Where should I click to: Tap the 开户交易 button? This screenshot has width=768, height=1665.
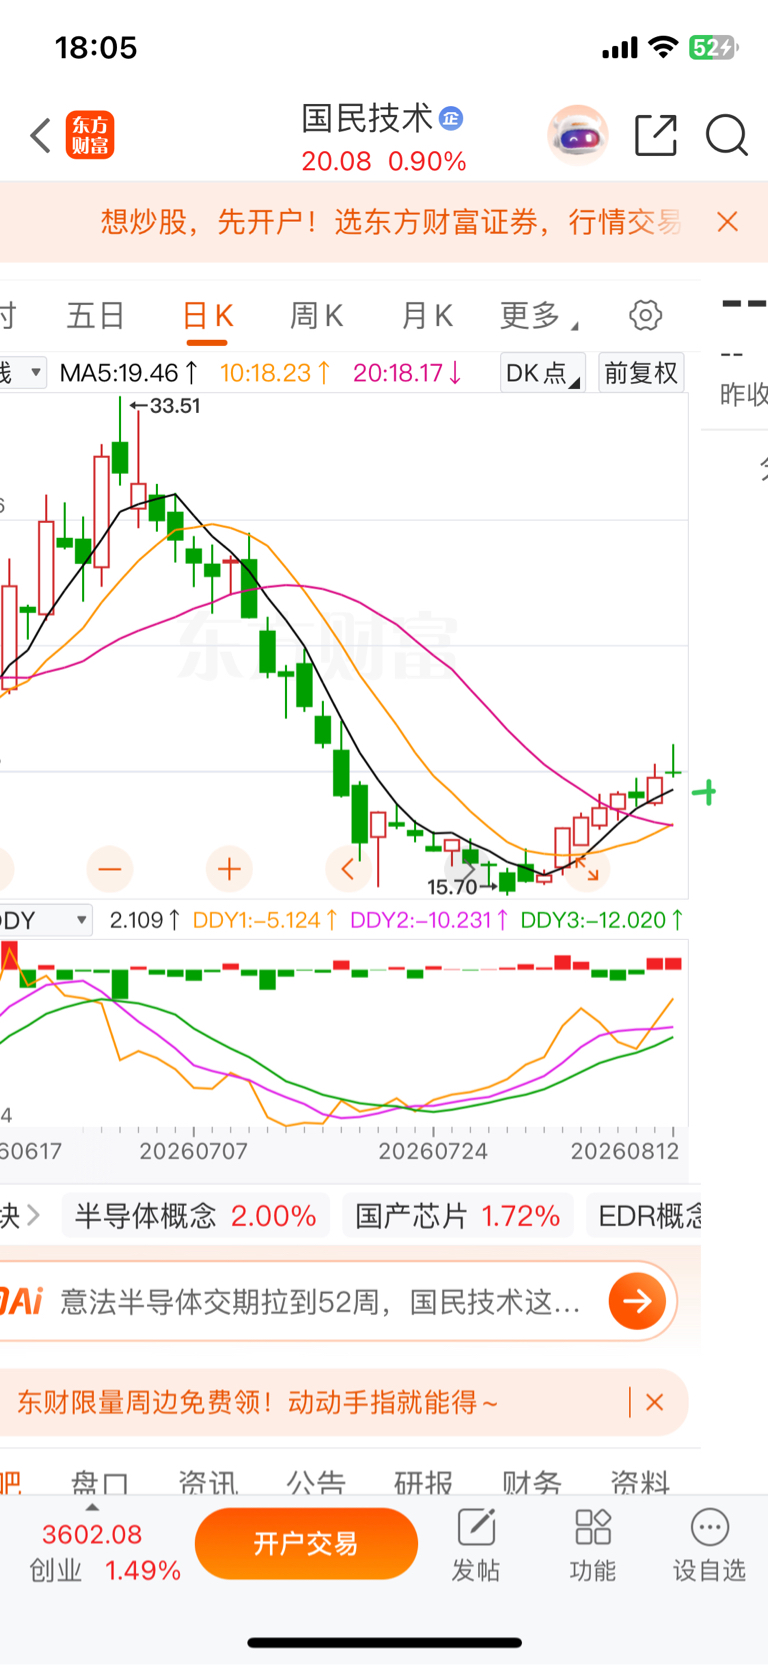[306, 1544]
